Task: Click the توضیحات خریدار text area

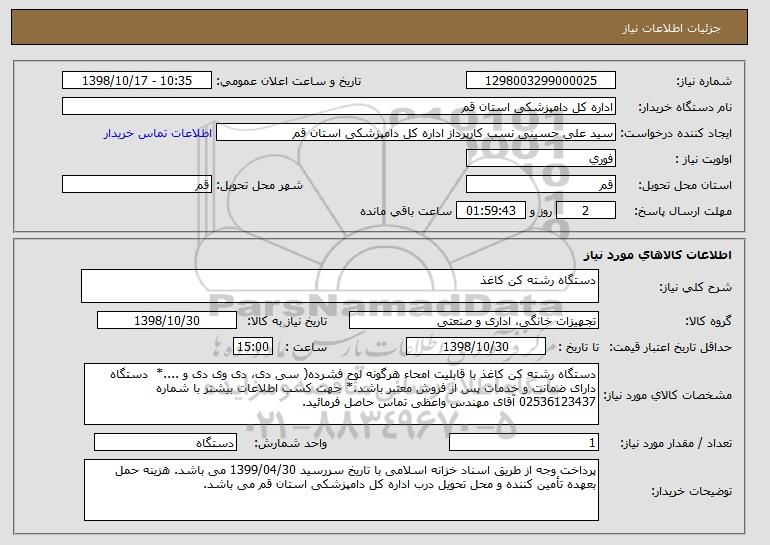Action: coord(341,490)
